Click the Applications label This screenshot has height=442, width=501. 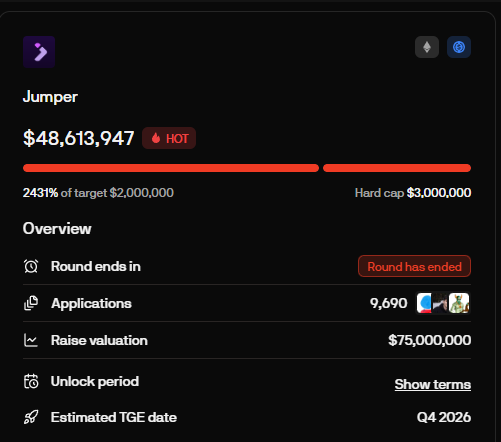[x=91, y=304]
